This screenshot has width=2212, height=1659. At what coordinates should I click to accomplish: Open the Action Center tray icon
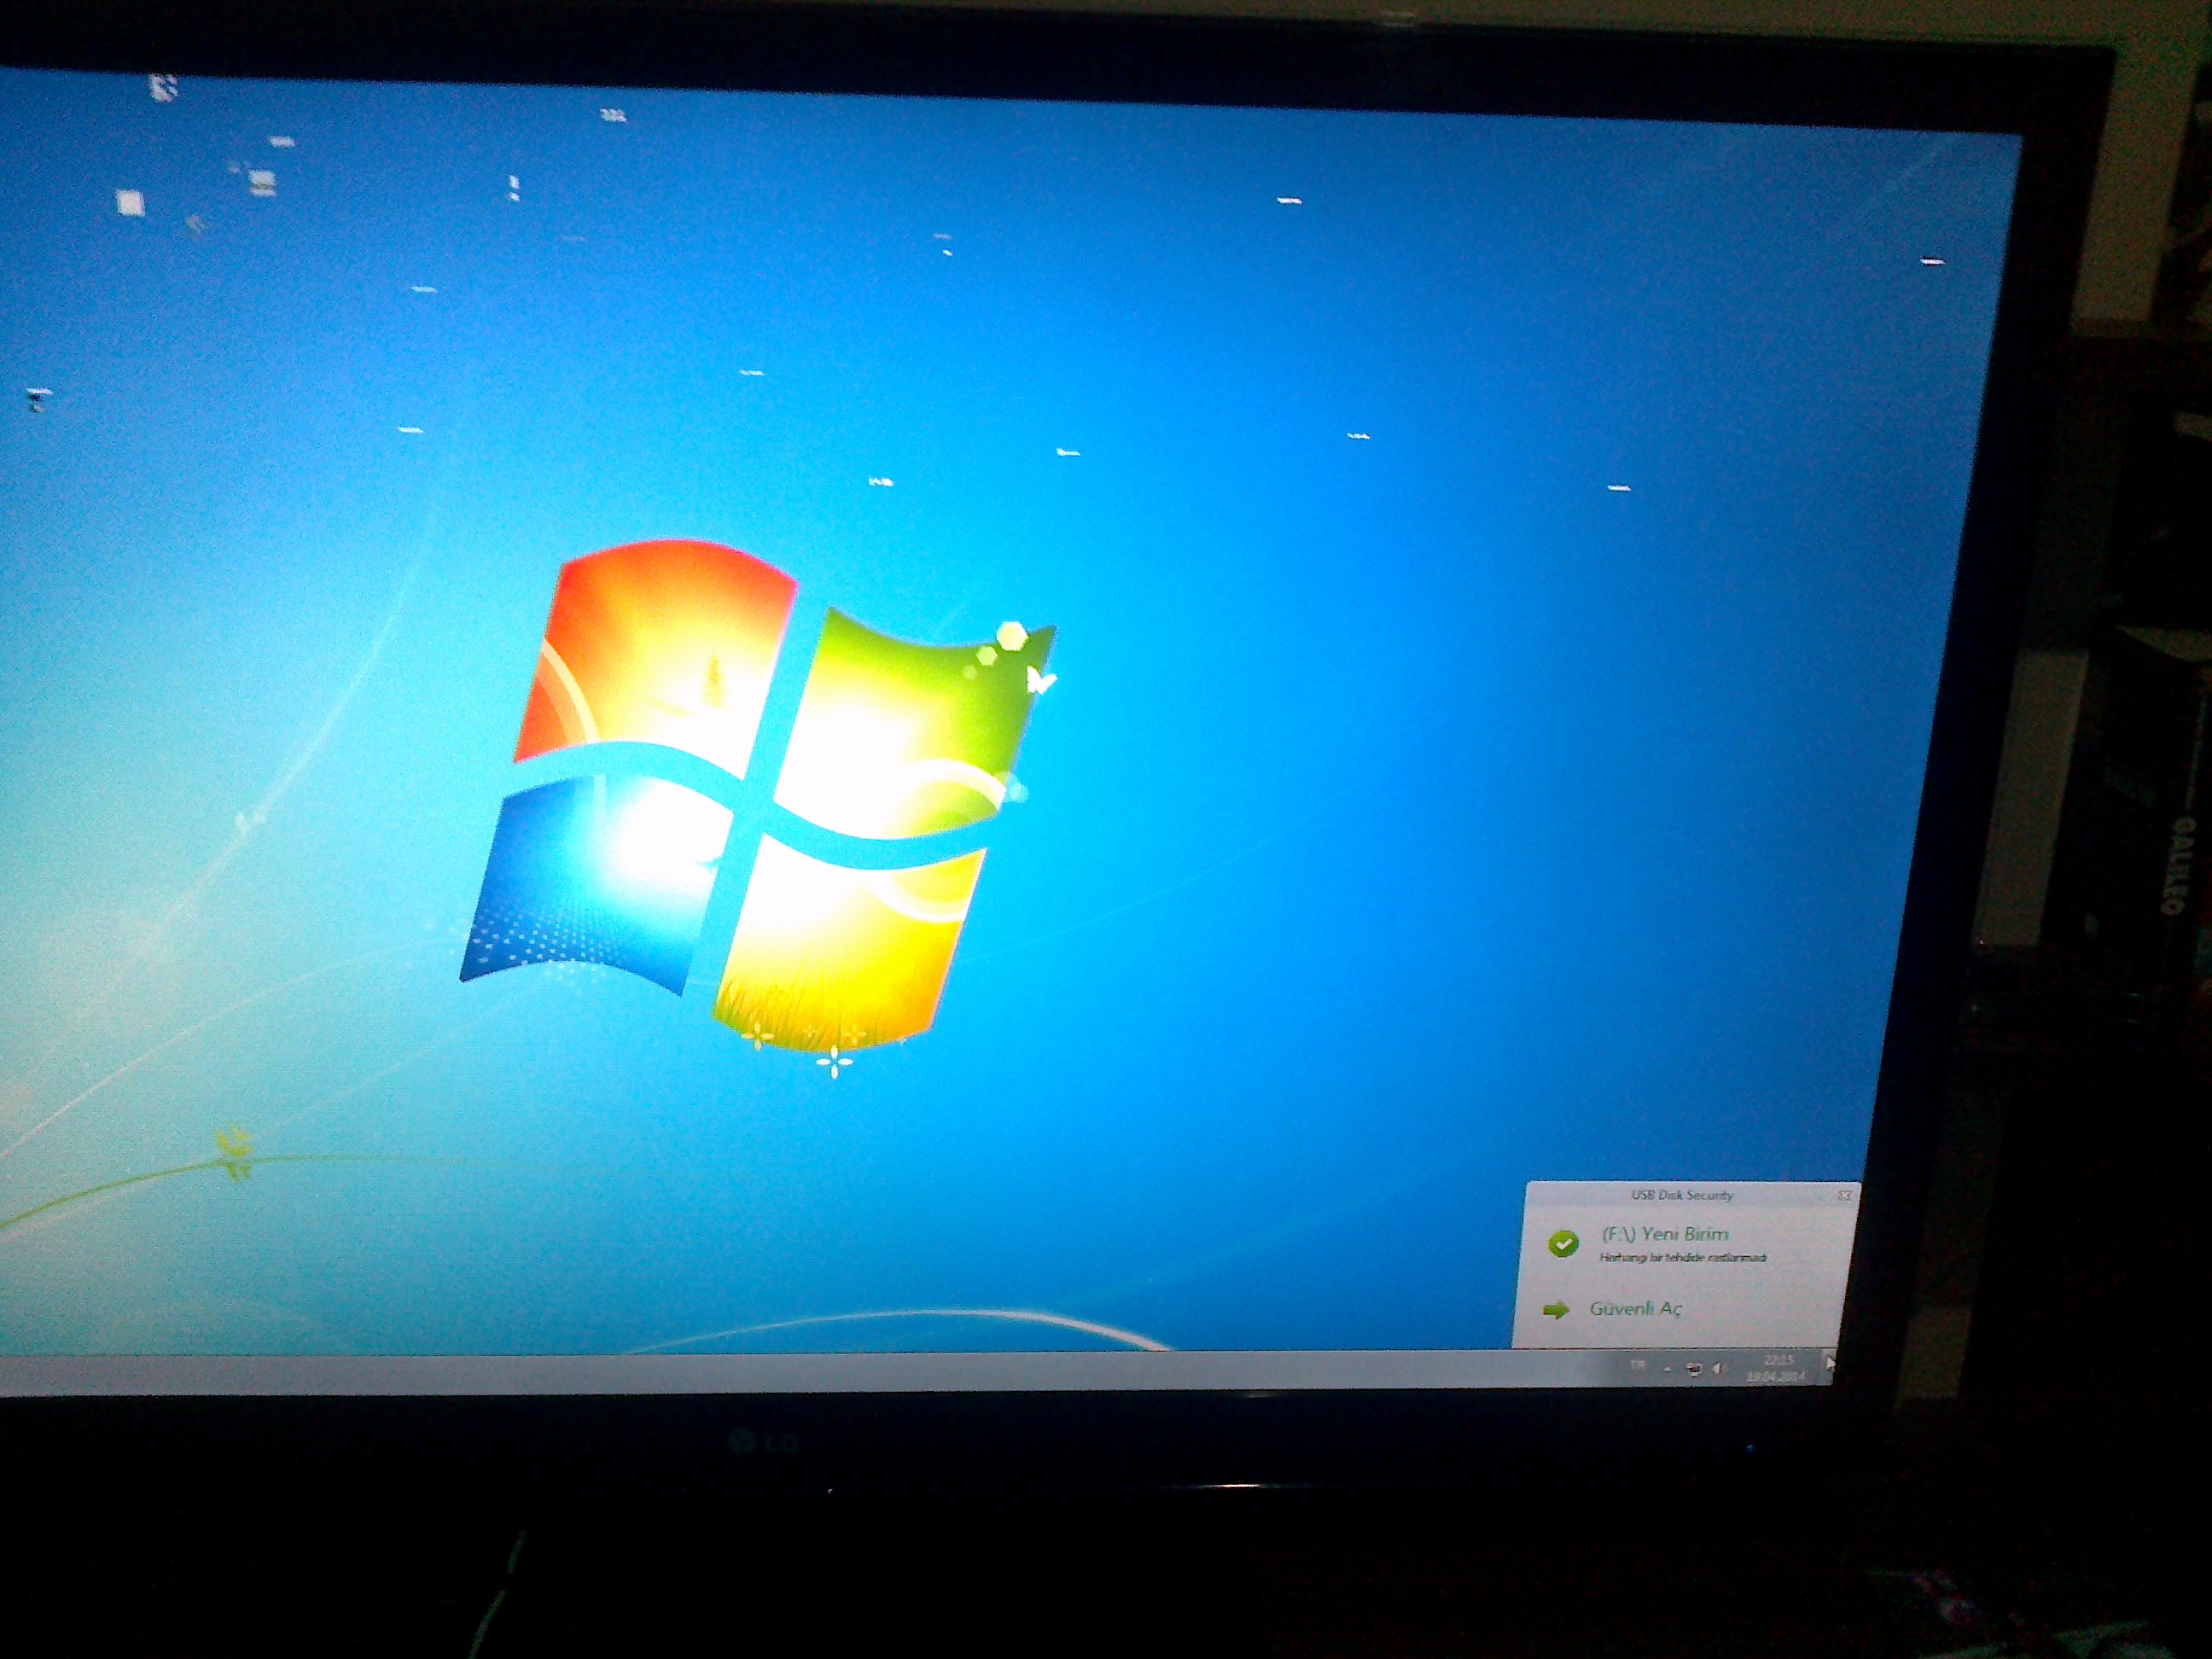1693,1369
